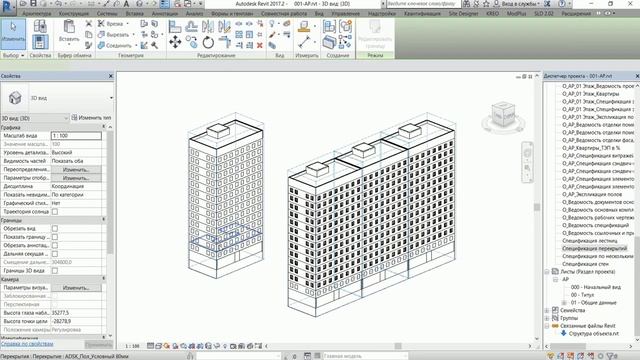This screenshot has width=640, height=360.
Task: Expand the Группы tree node
Action: 547,318
